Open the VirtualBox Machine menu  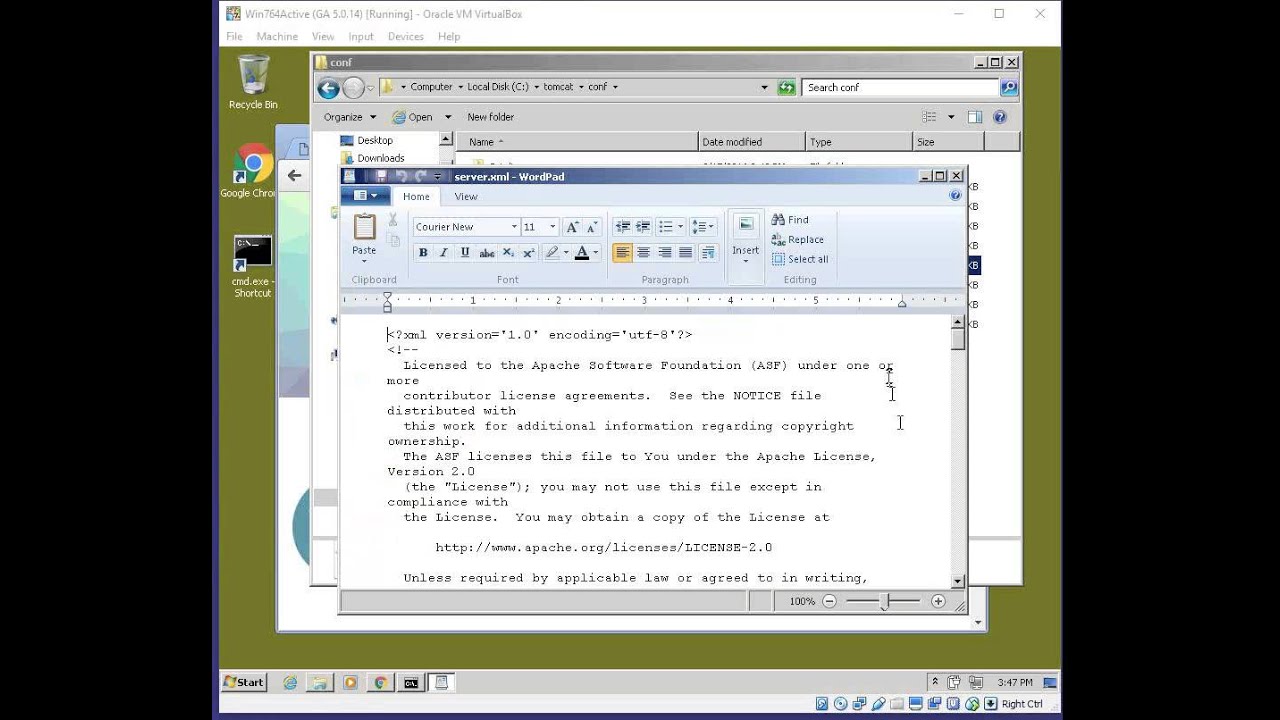click(277, 37)
